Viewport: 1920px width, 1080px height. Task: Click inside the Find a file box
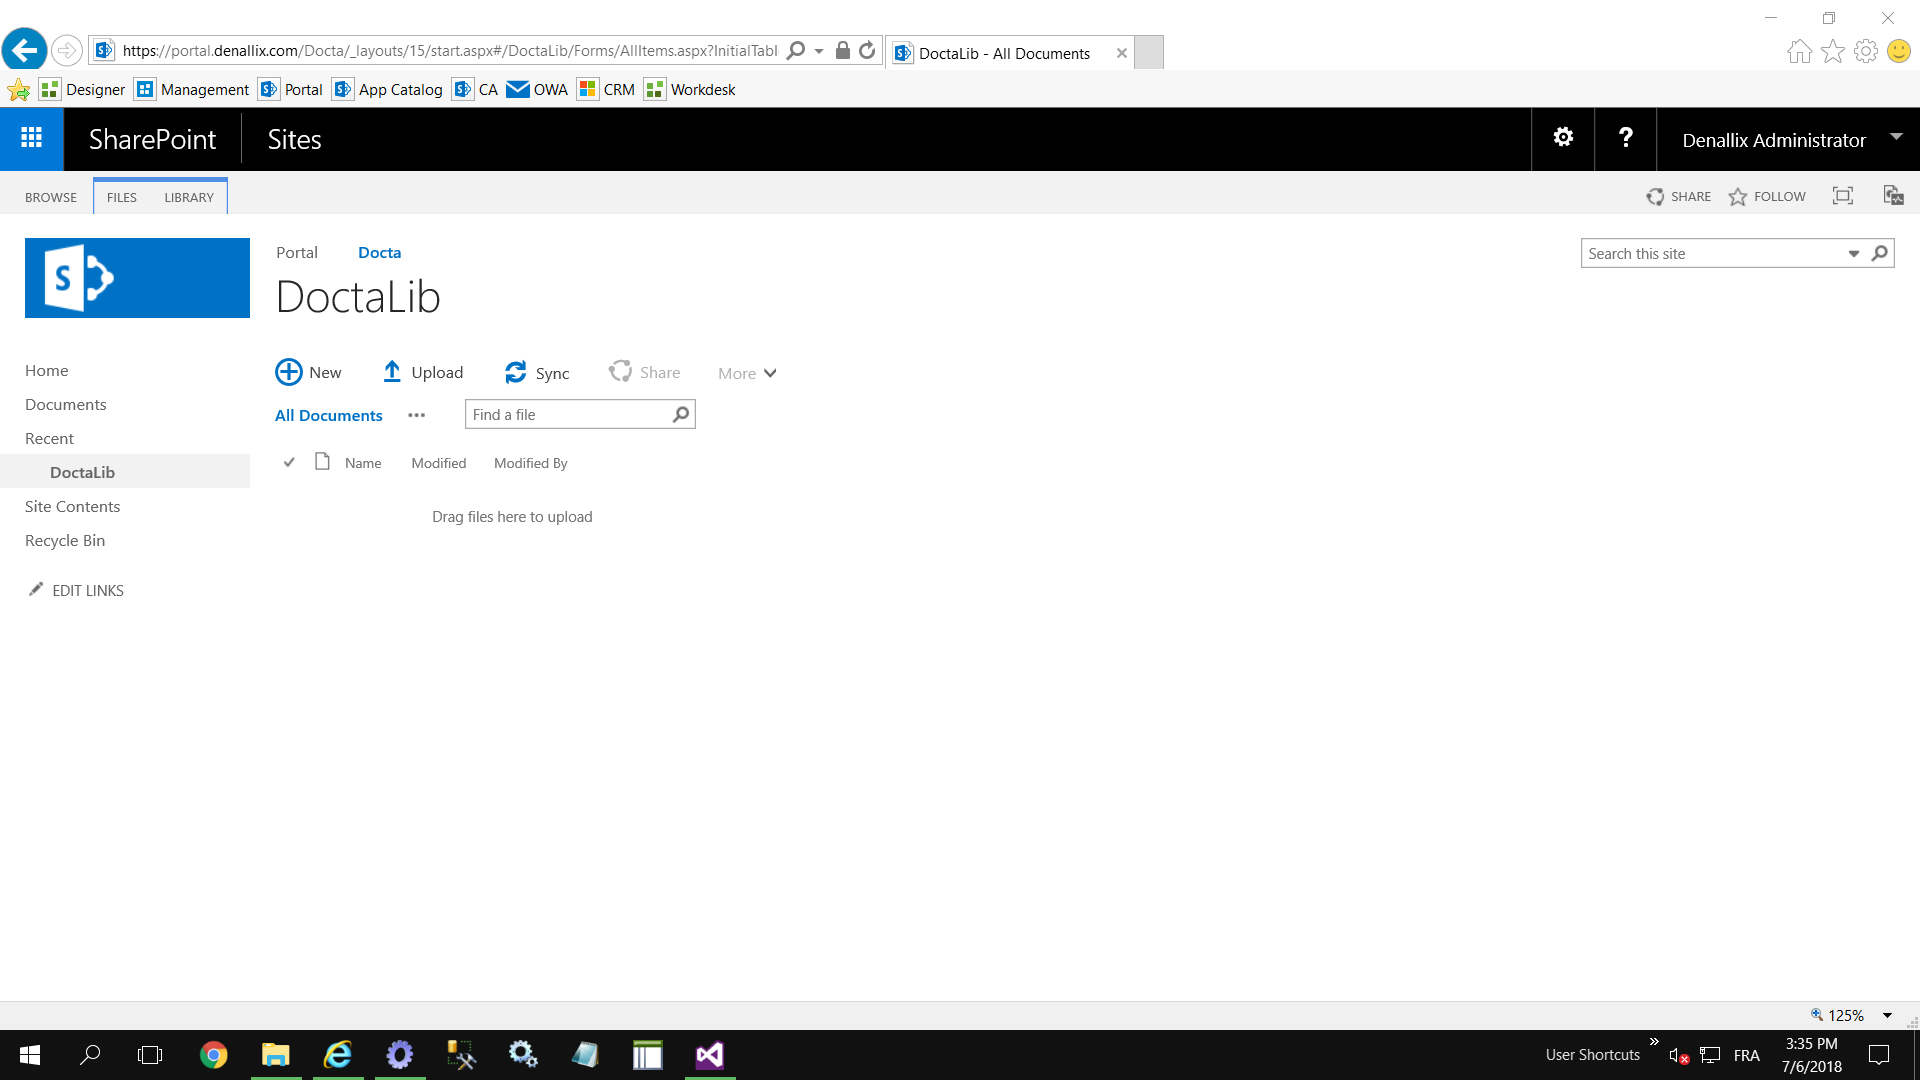(x=565, y=414)
